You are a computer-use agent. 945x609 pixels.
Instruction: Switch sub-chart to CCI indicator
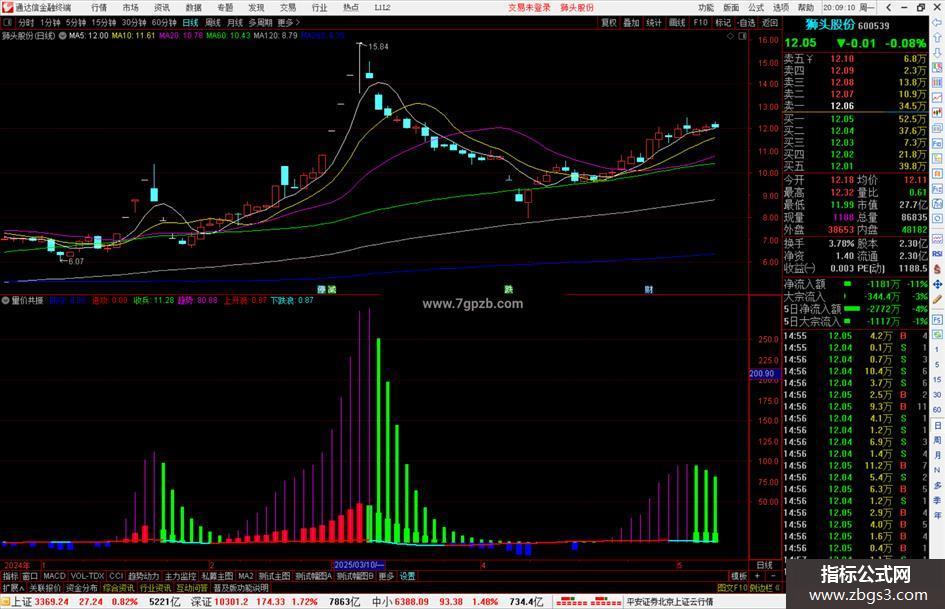[116, 576]
